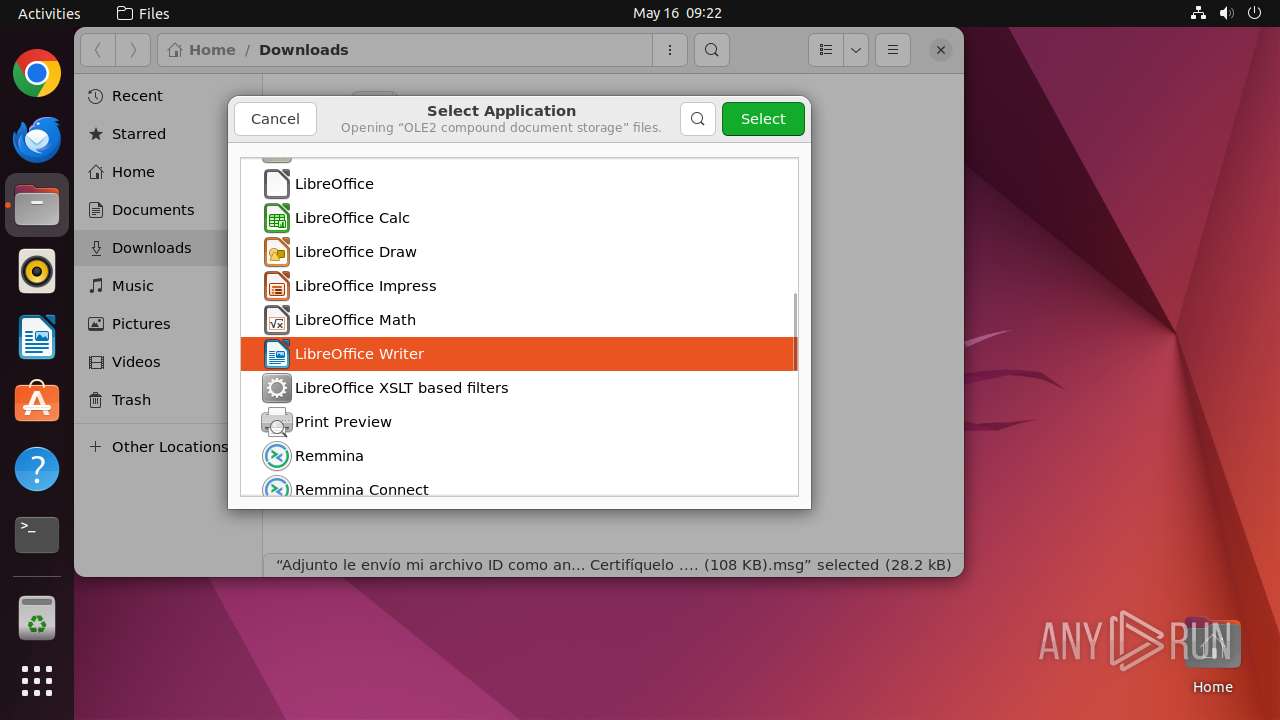Launch Terminal from the dock
This screenshot has width=1280, height=720.
pyautogui.click(x=37, y=534)
